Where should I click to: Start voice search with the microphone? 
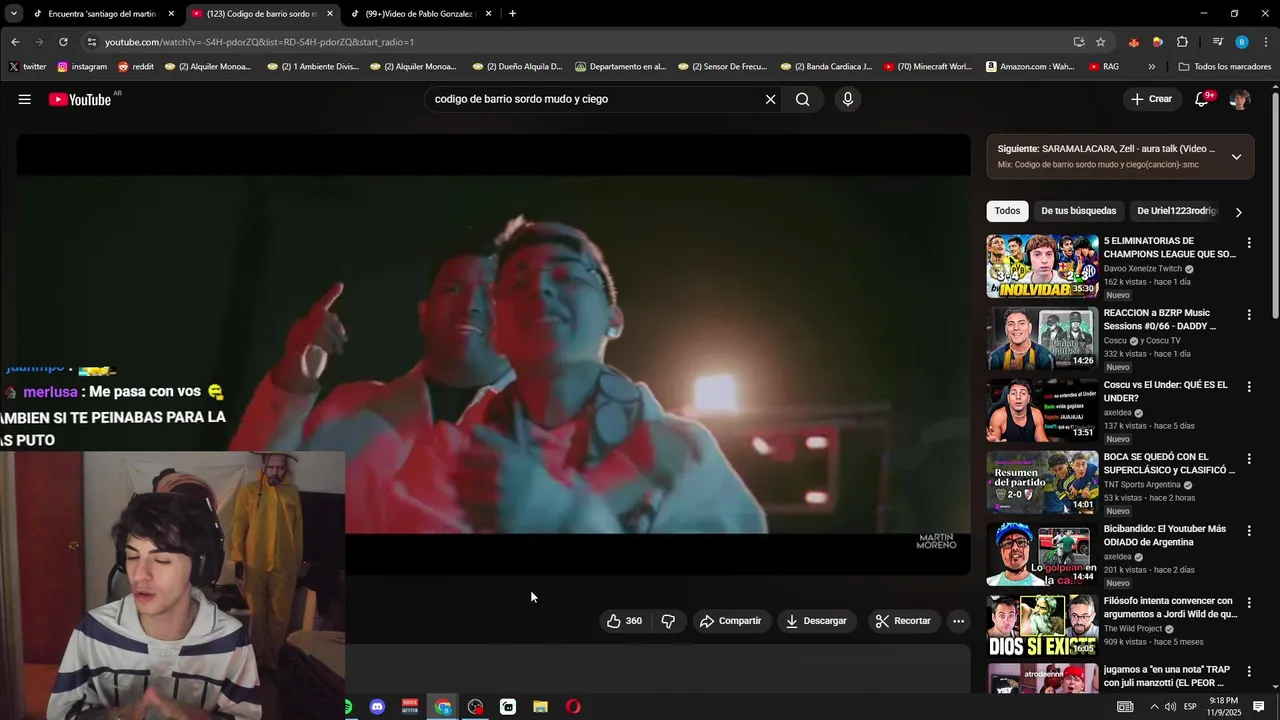pyautogui.click(x=848, y=99)
